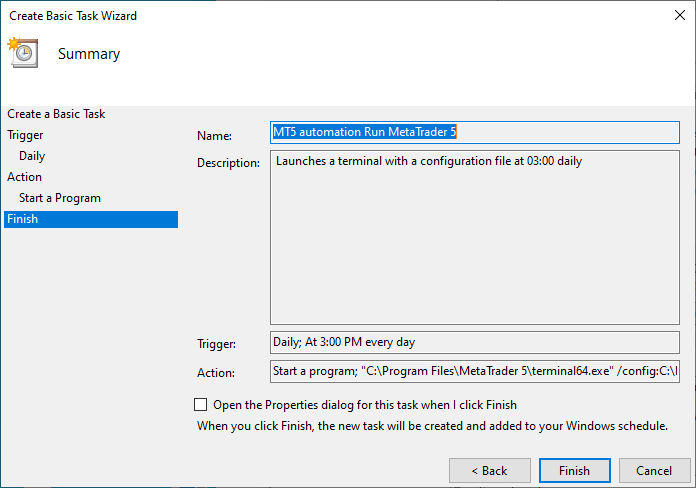Click the Name input field
Viewport: 696px width, 488px height.
coord(475,132)
